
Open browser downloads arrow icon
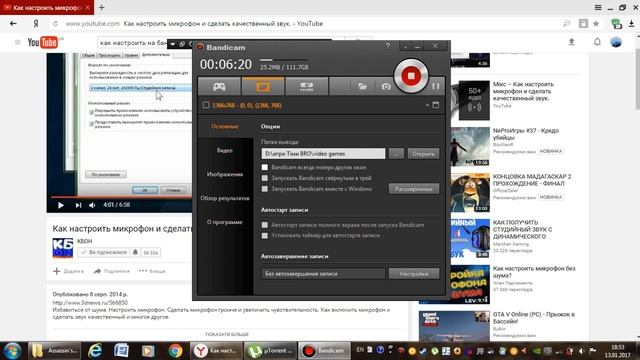[x=631, y=24]
